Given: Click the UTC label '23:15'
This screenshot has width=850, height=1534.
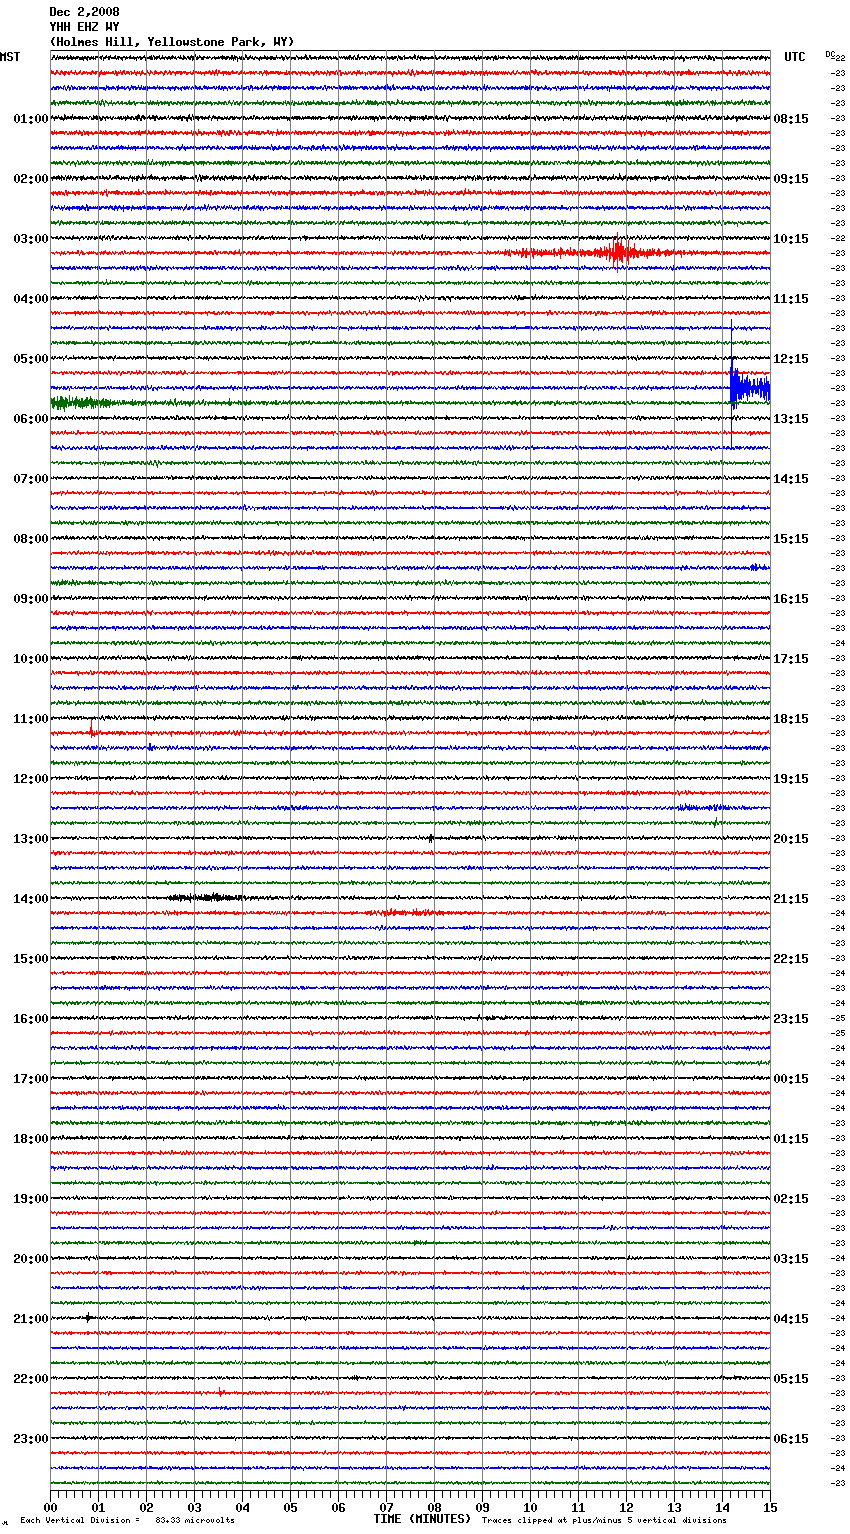Looking at the screenshot, I should [x=791, y=1019].
